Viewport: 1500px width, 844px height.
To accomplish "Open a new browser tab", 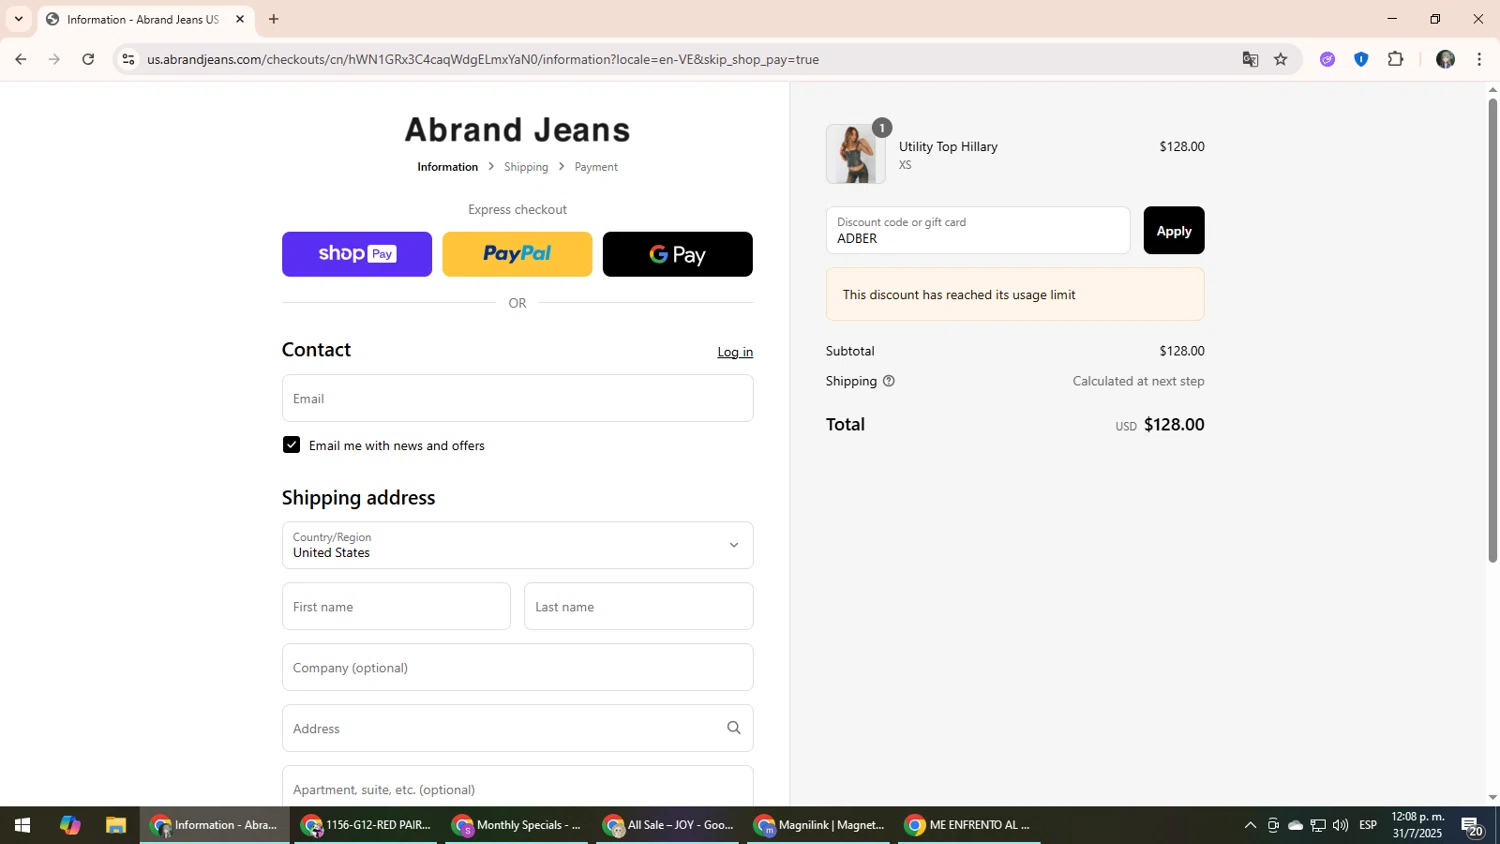I will pos(274,19).
